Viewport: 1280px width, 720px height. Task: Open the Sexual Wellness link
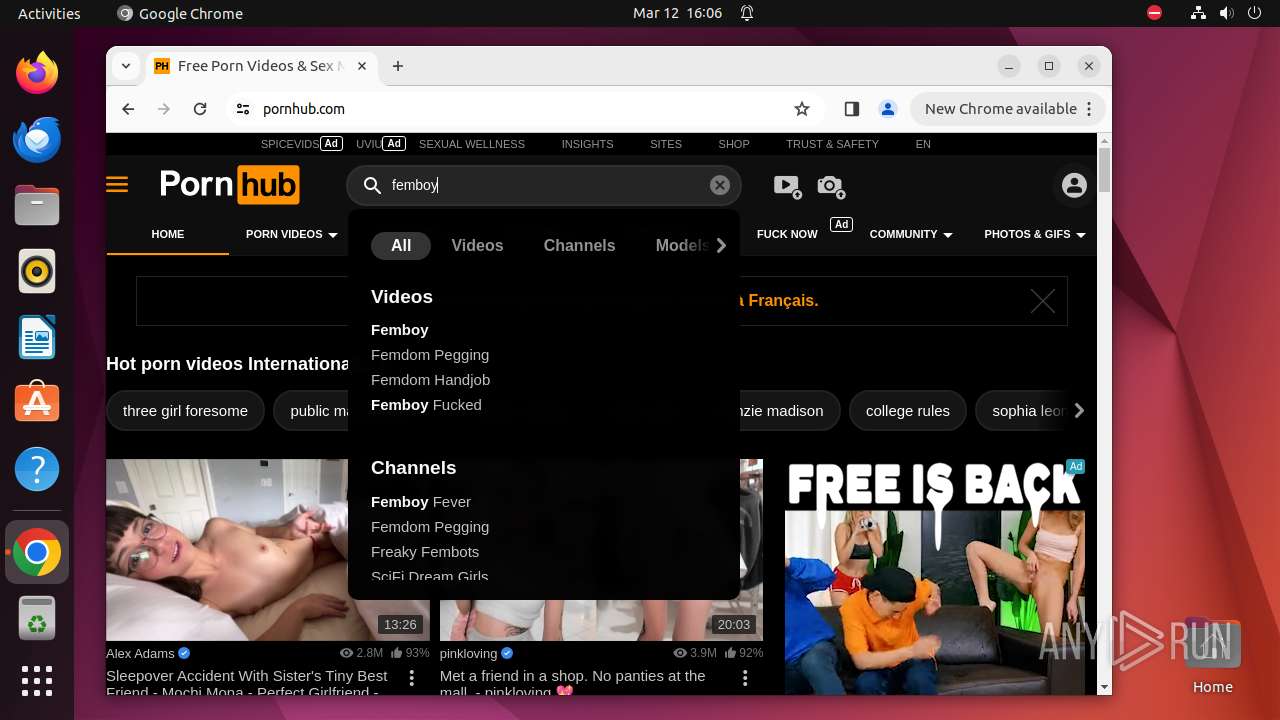(x=472, y=144)
